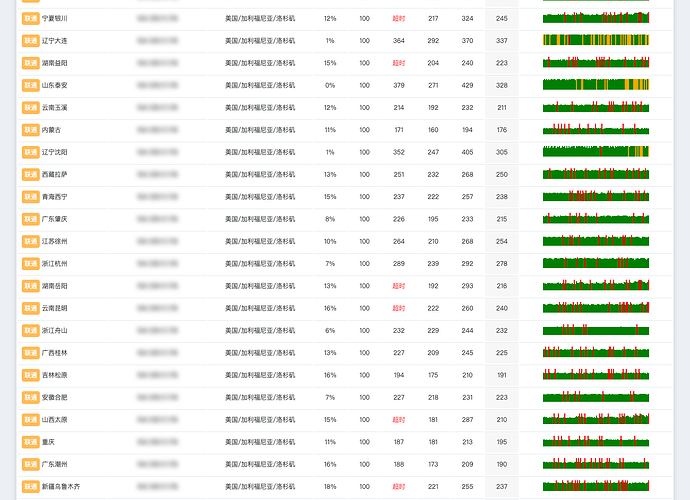The height and width of the screenshot is (500, 690).
Task: Click the red 超时 in 湖南益阳 row
Action: click(399, 63)
